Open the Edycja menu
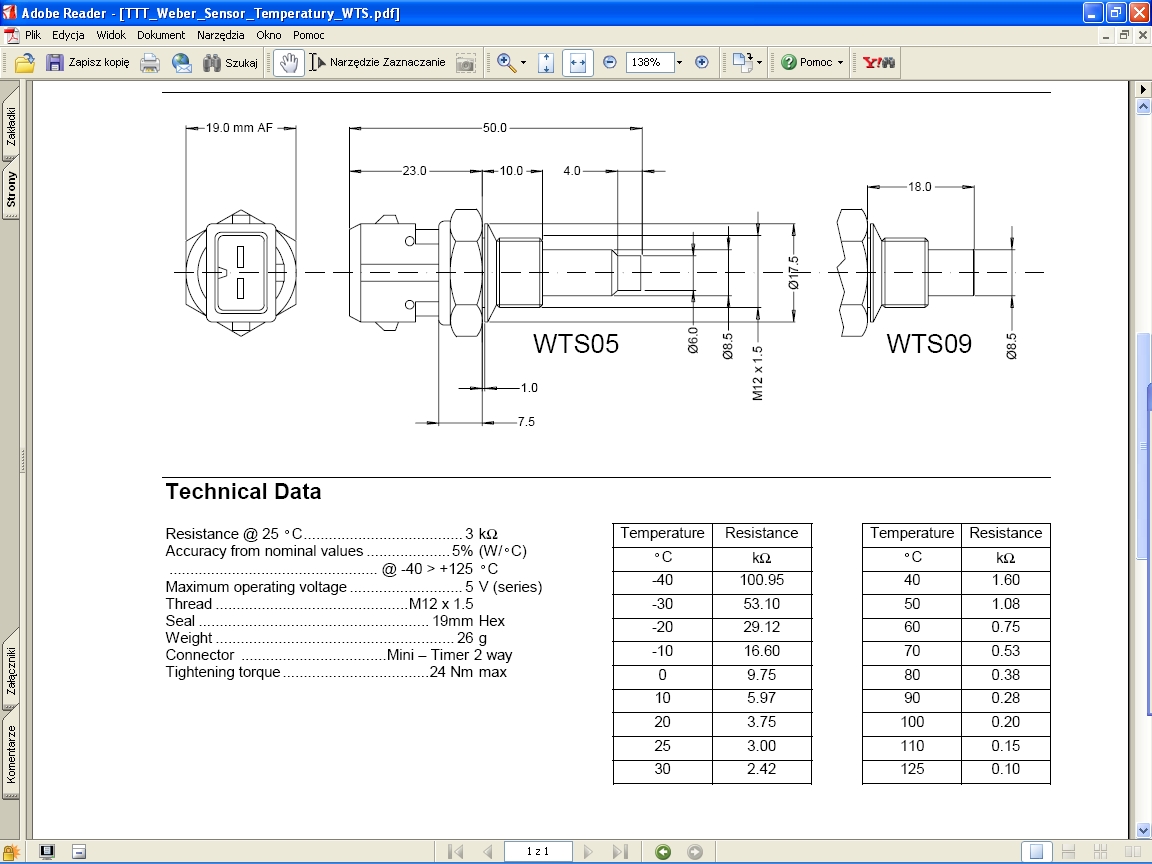 tap(68, 35)
